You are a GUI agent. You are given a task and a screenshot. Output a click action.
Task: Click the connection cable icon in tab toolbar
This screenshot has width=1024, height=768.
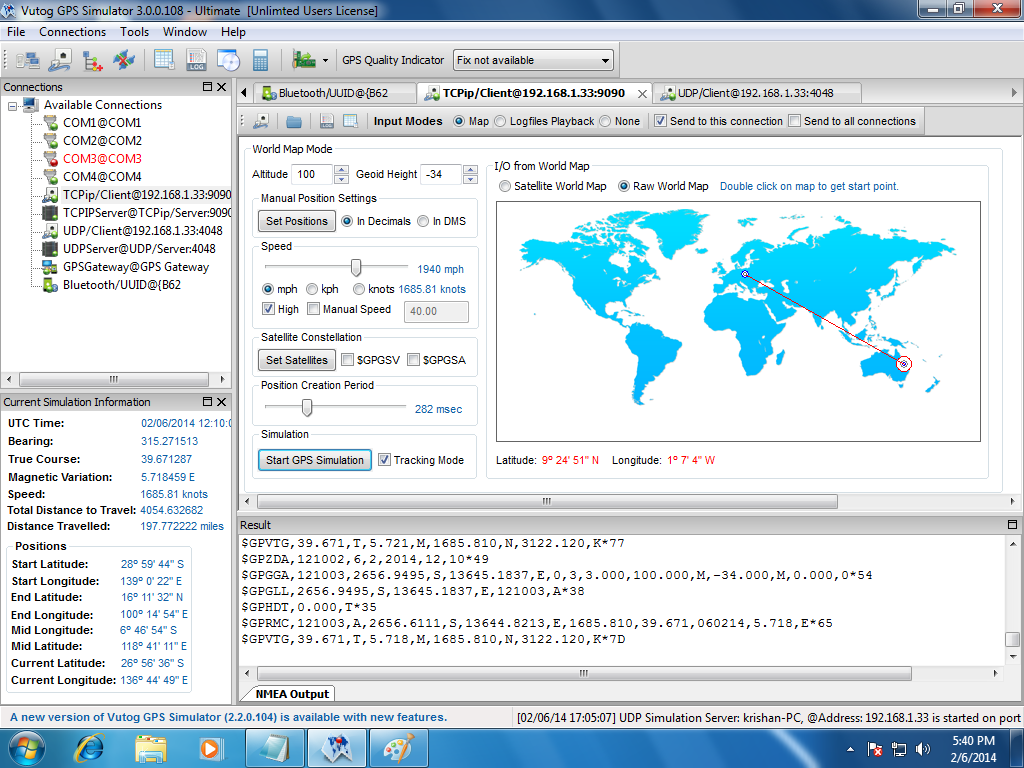261,121
